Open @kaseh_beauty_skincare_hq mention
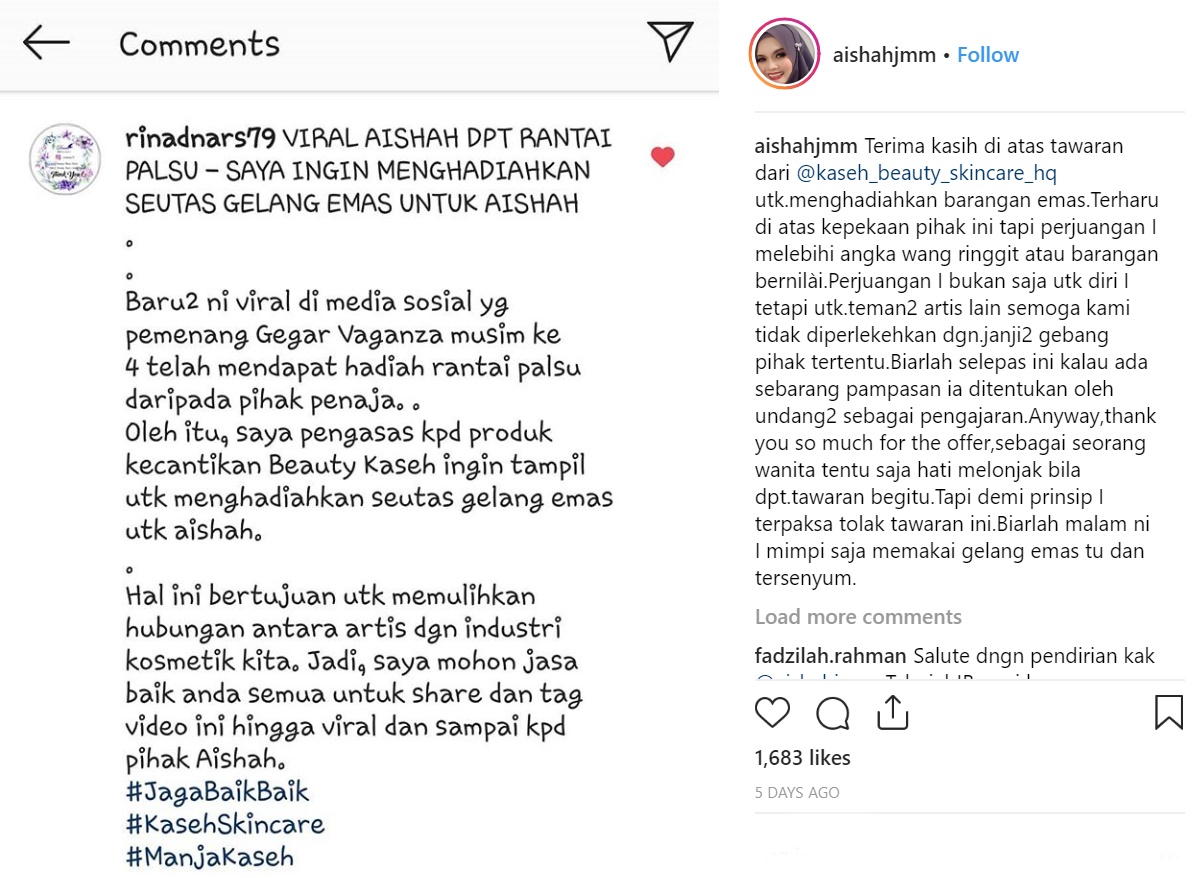The image size is (1194, 878). (x=927, y=173)
